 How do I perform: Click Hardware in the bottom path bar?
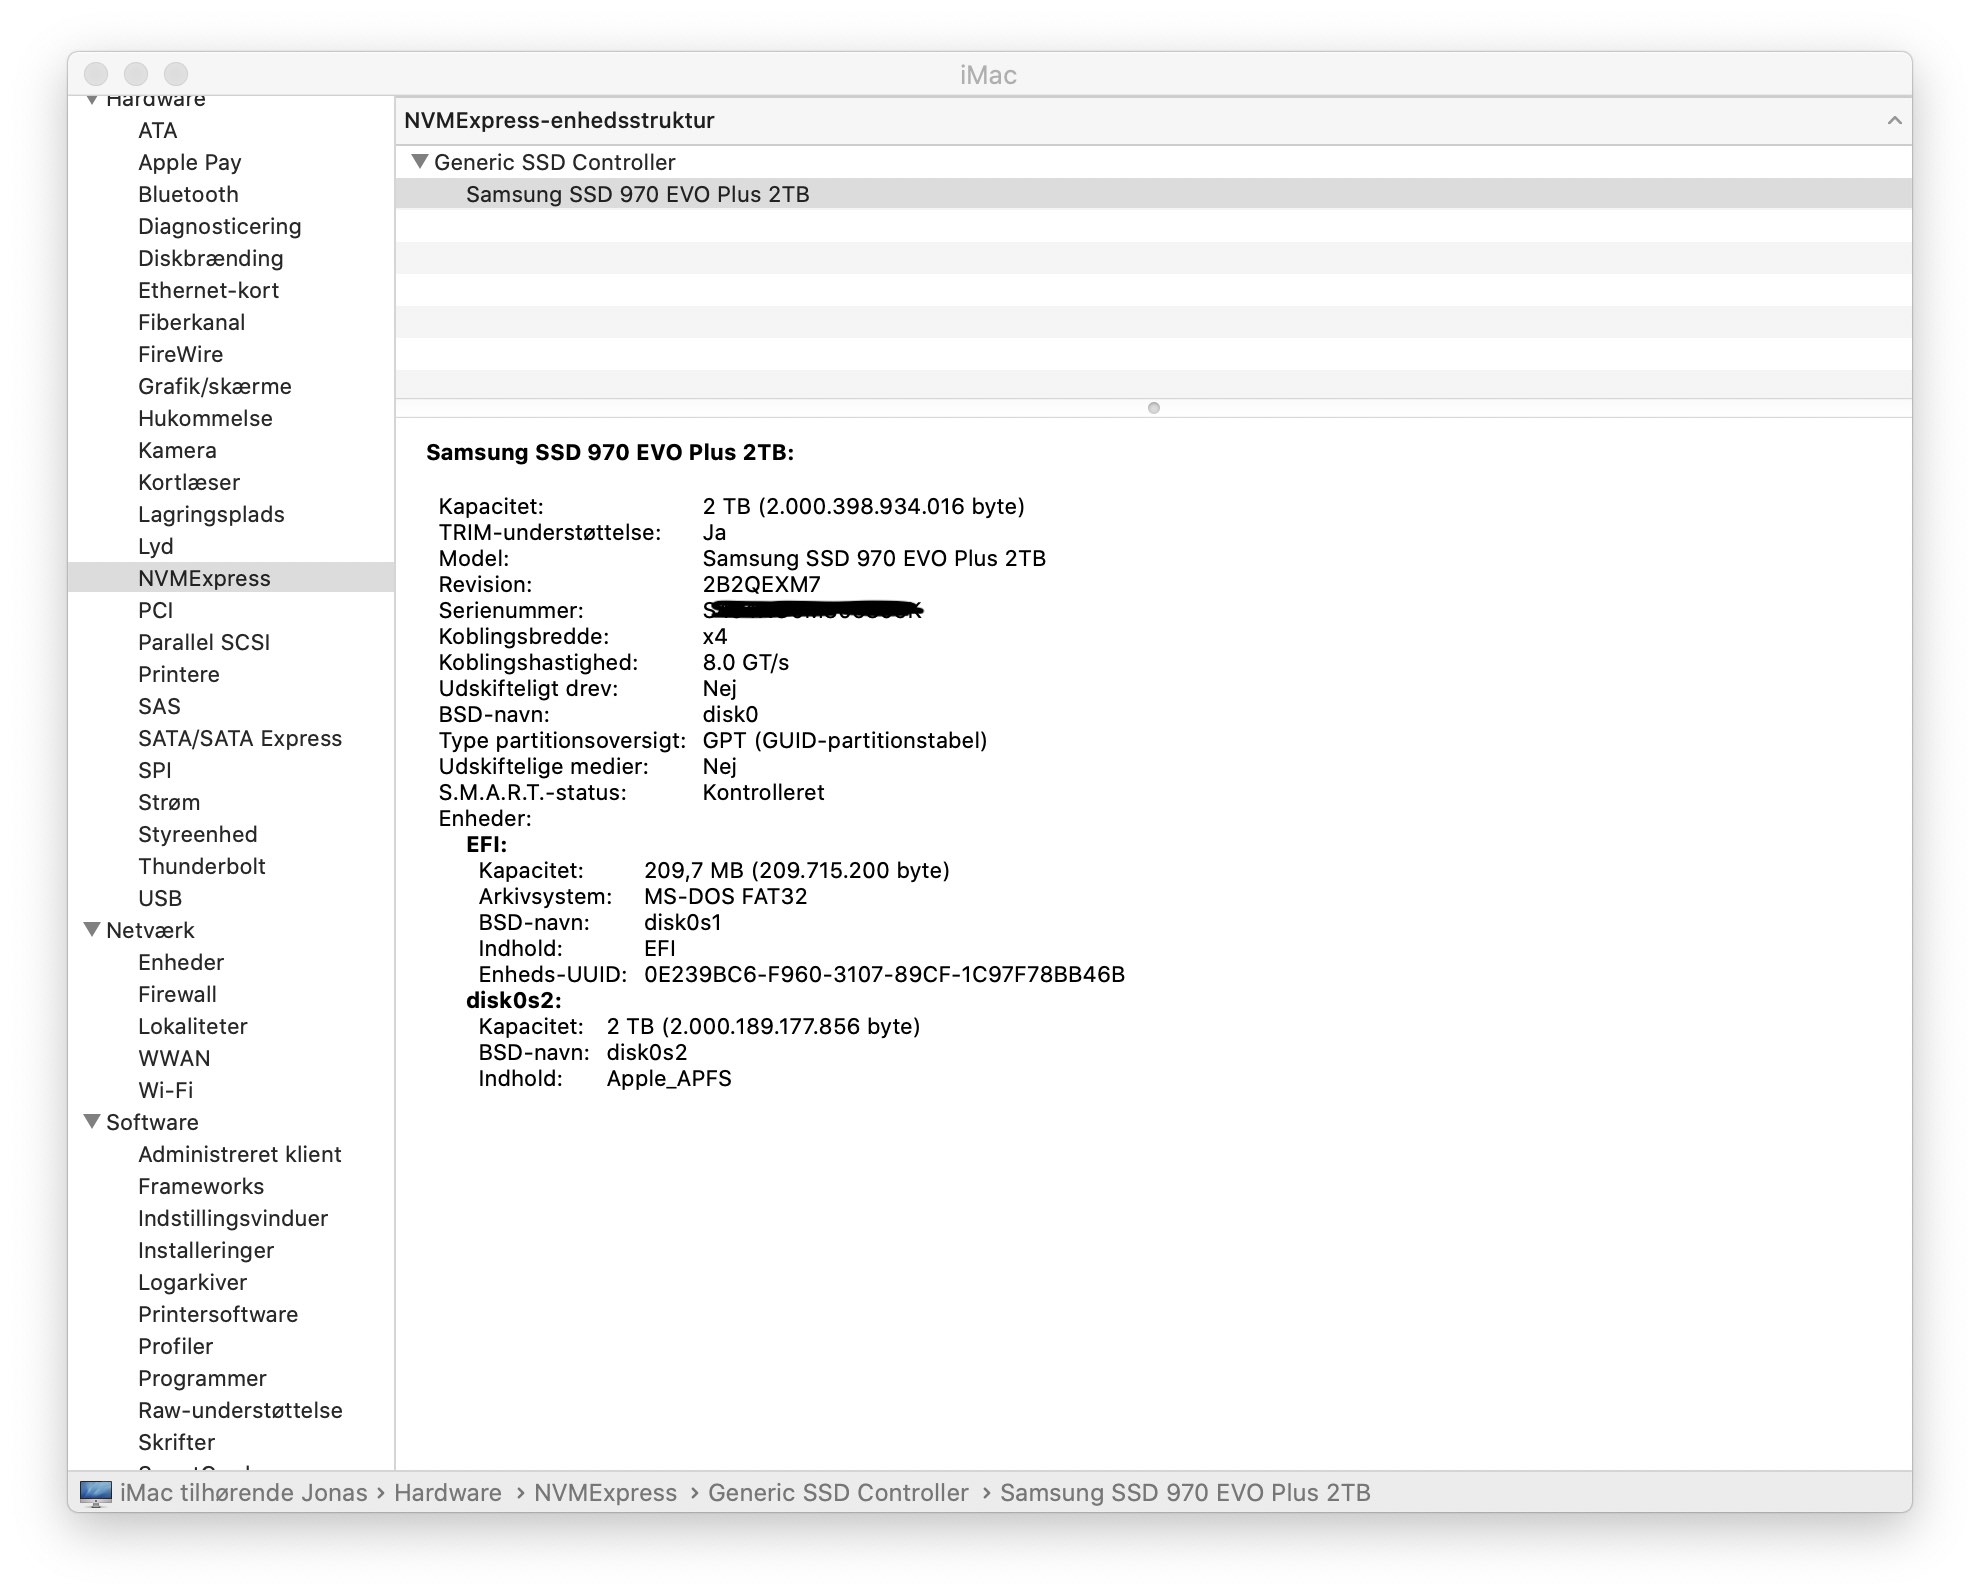tap(447, 1493)
